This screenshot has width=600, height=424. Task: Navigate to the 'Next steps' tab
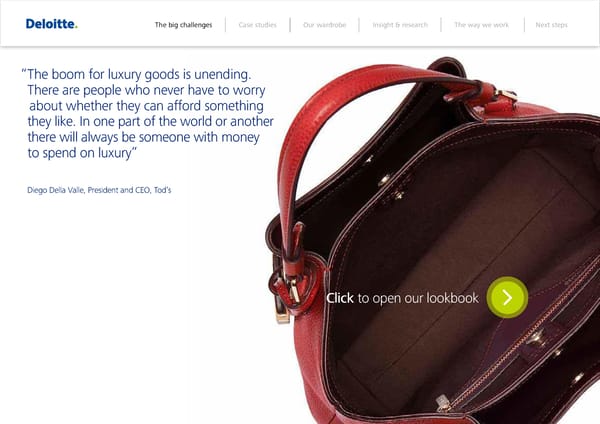click(551, 25)
